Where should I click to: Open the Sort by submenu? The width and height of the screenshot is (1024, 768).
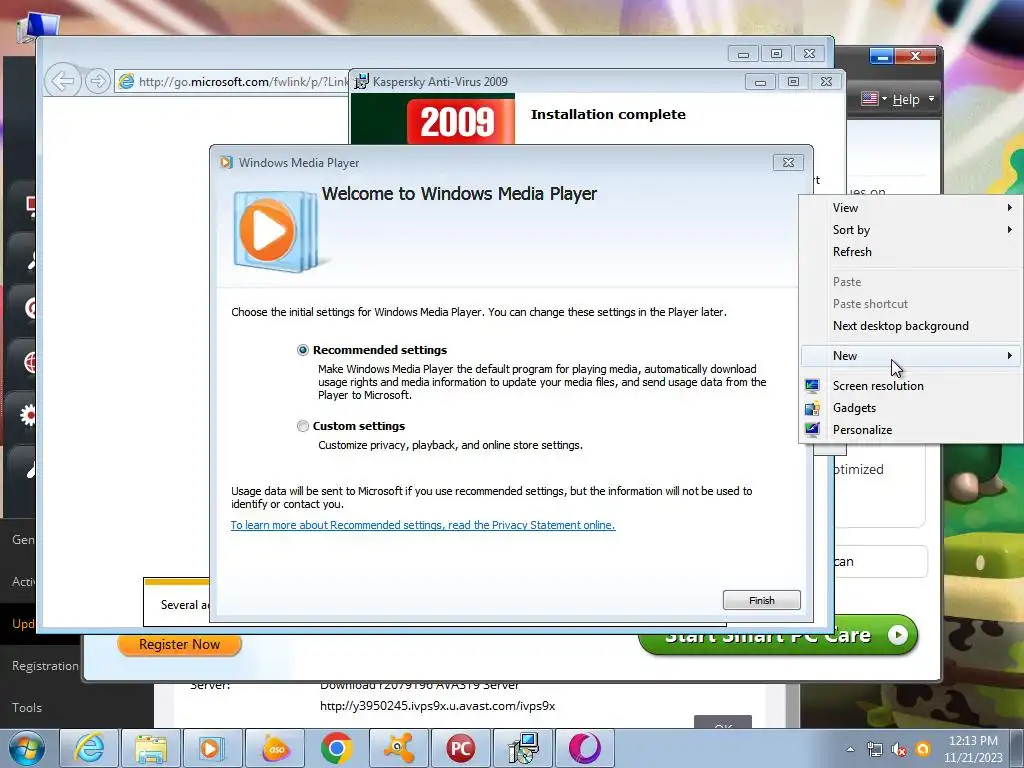[x=911, y=230]
